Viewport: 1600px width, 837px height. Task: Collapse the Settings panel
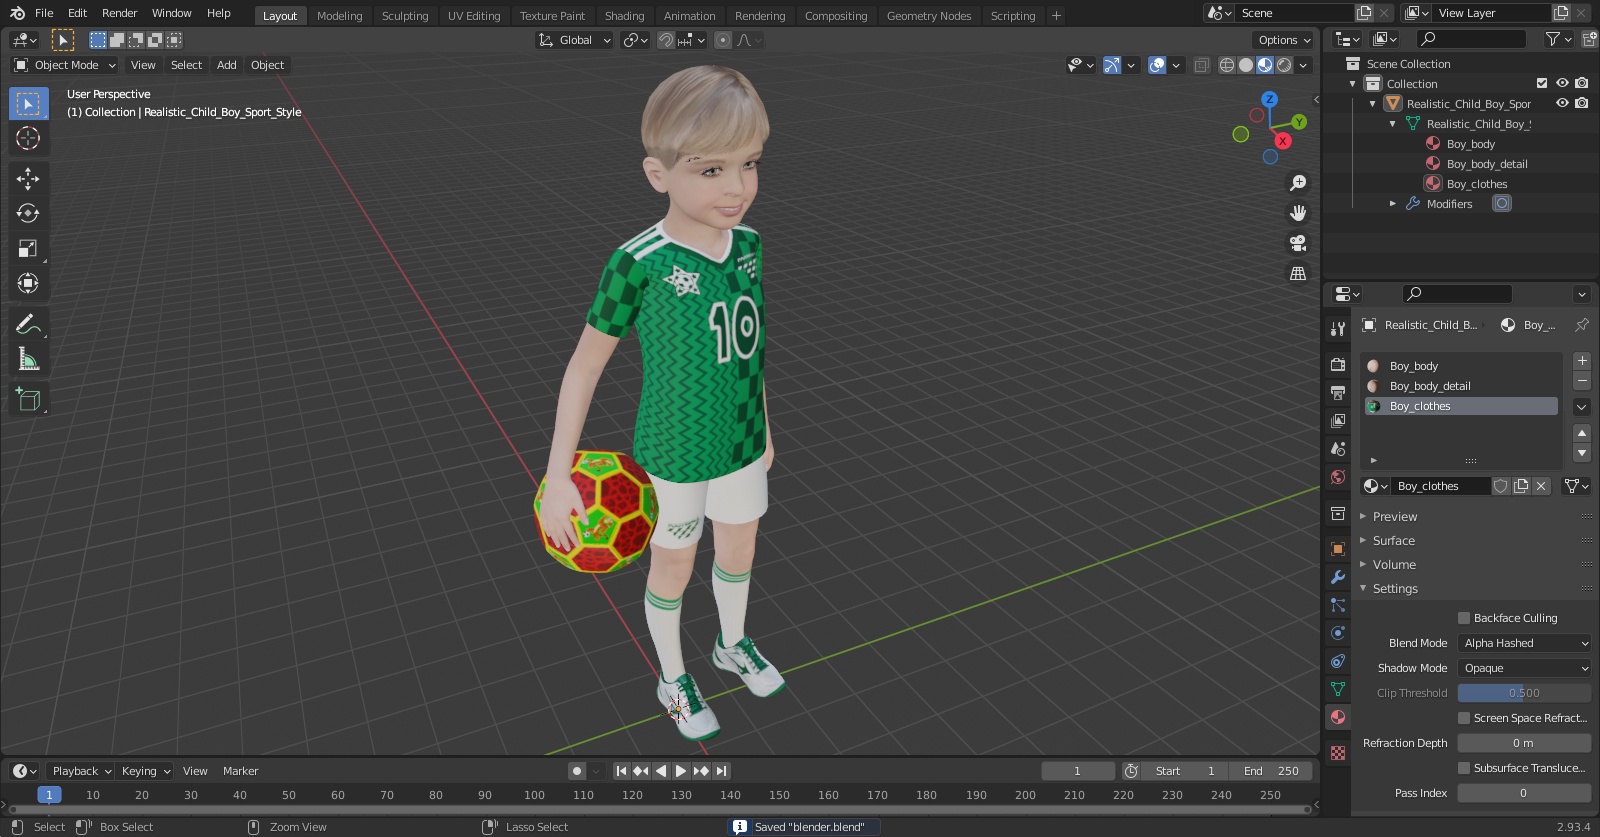[1394, 589]
